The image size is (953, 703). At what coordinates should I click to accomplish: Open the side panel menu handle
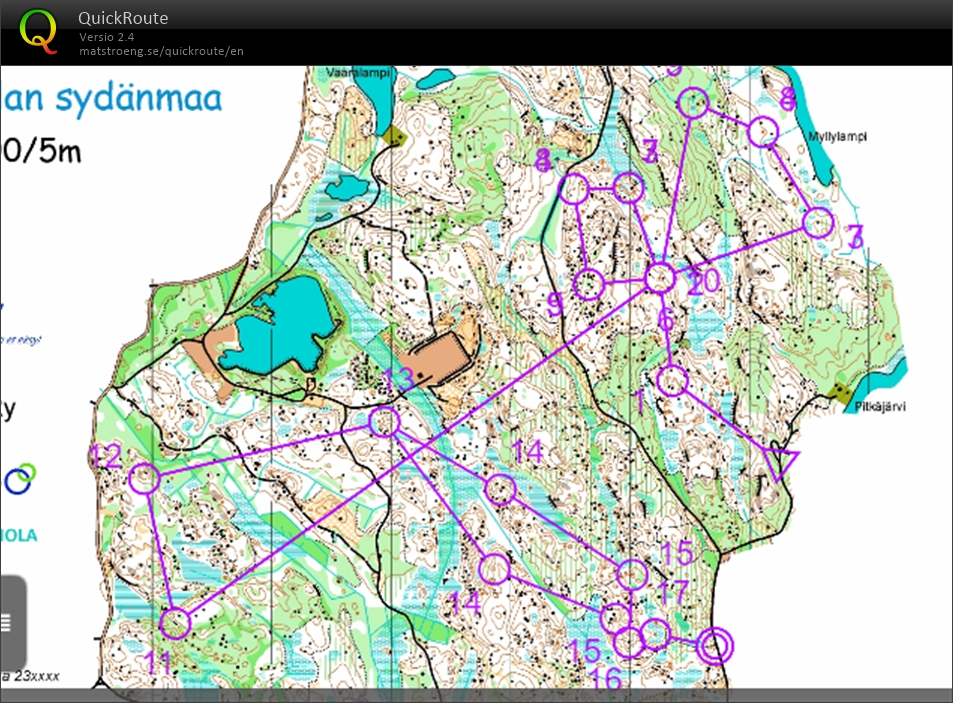(x=6, y=622)
